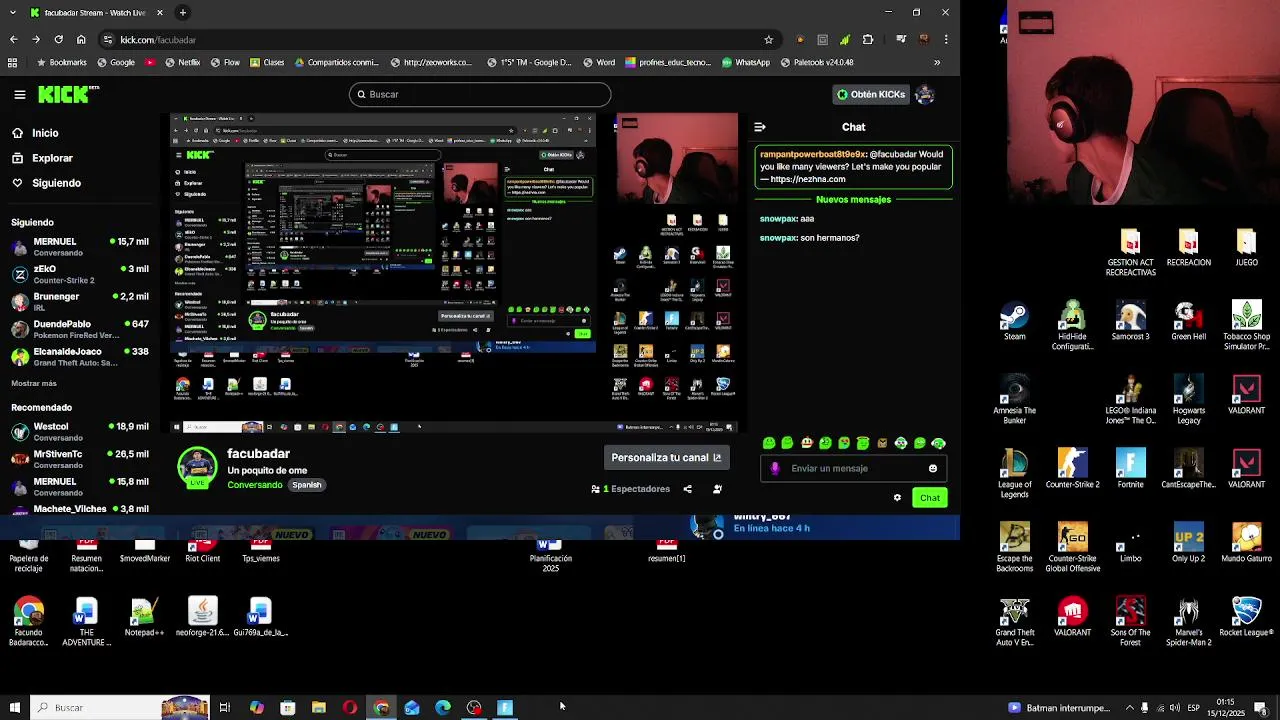Open the facubadar streamer avatar
This screenshot has height=720, width=1280.
(x=197, y=468)
